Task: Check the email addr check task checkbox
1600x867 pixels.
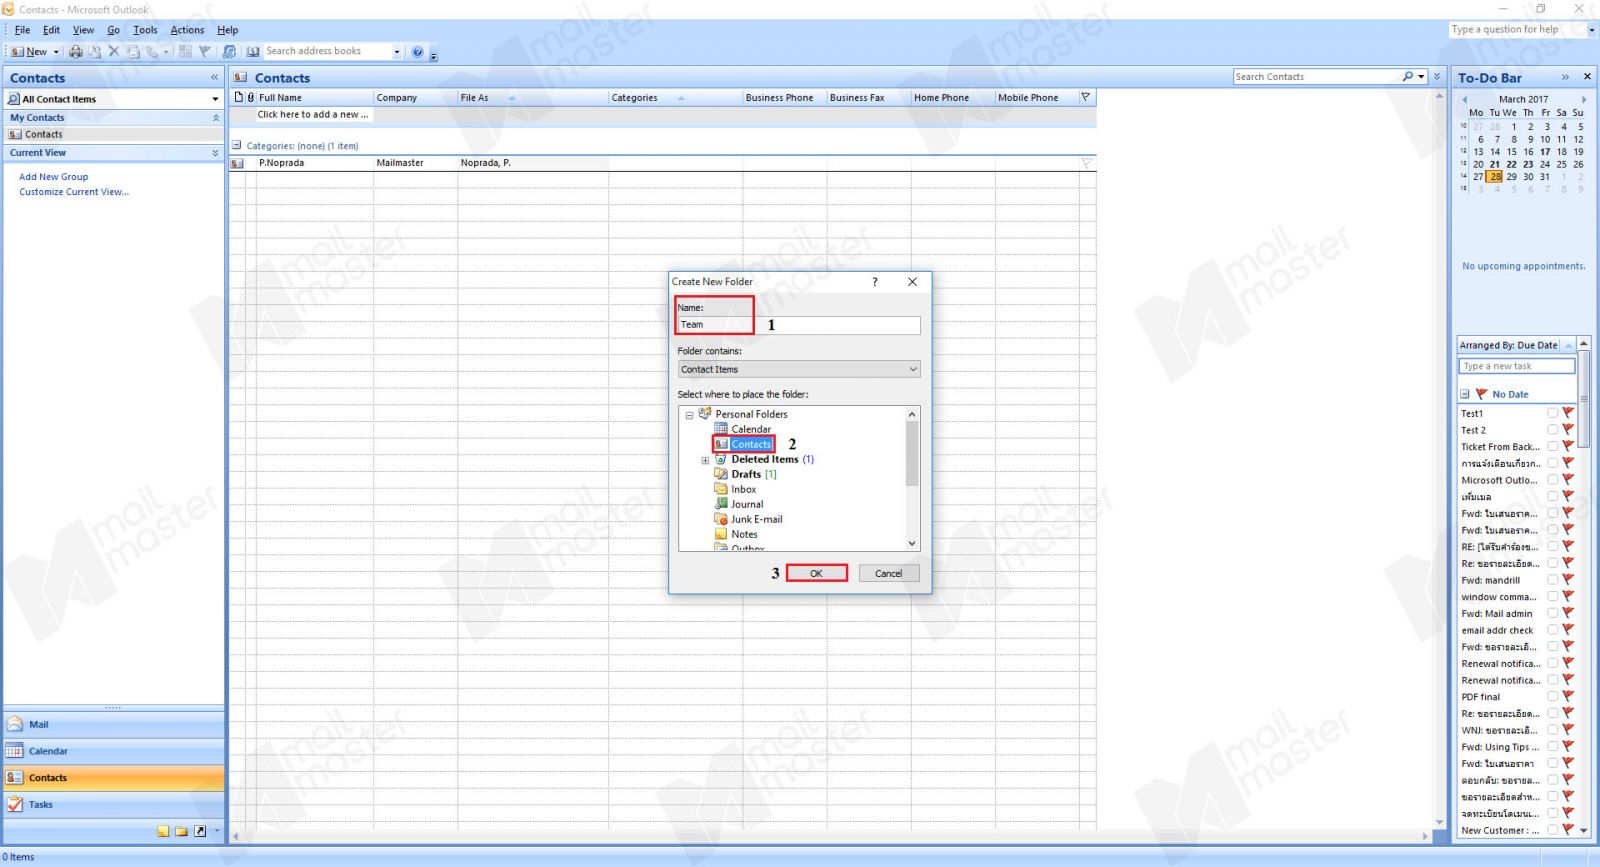Action: (x=1553, y=630)
